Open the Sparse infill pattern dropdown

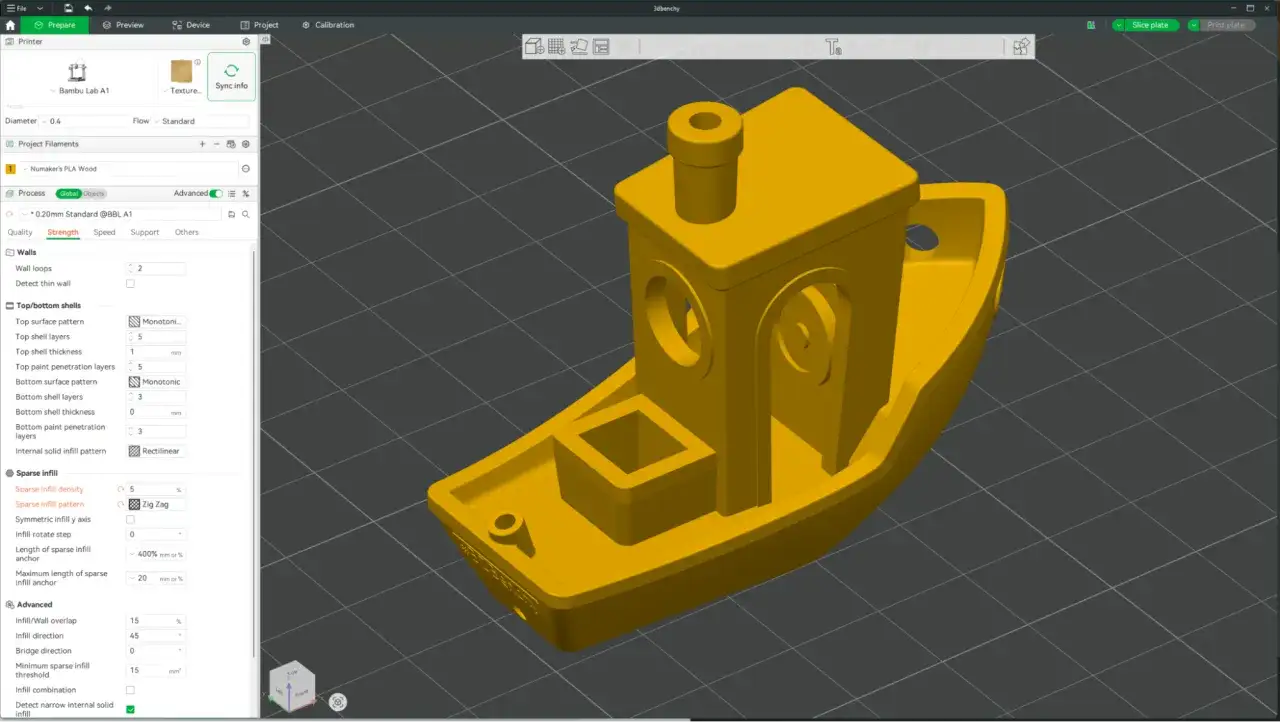click(156, 505)
